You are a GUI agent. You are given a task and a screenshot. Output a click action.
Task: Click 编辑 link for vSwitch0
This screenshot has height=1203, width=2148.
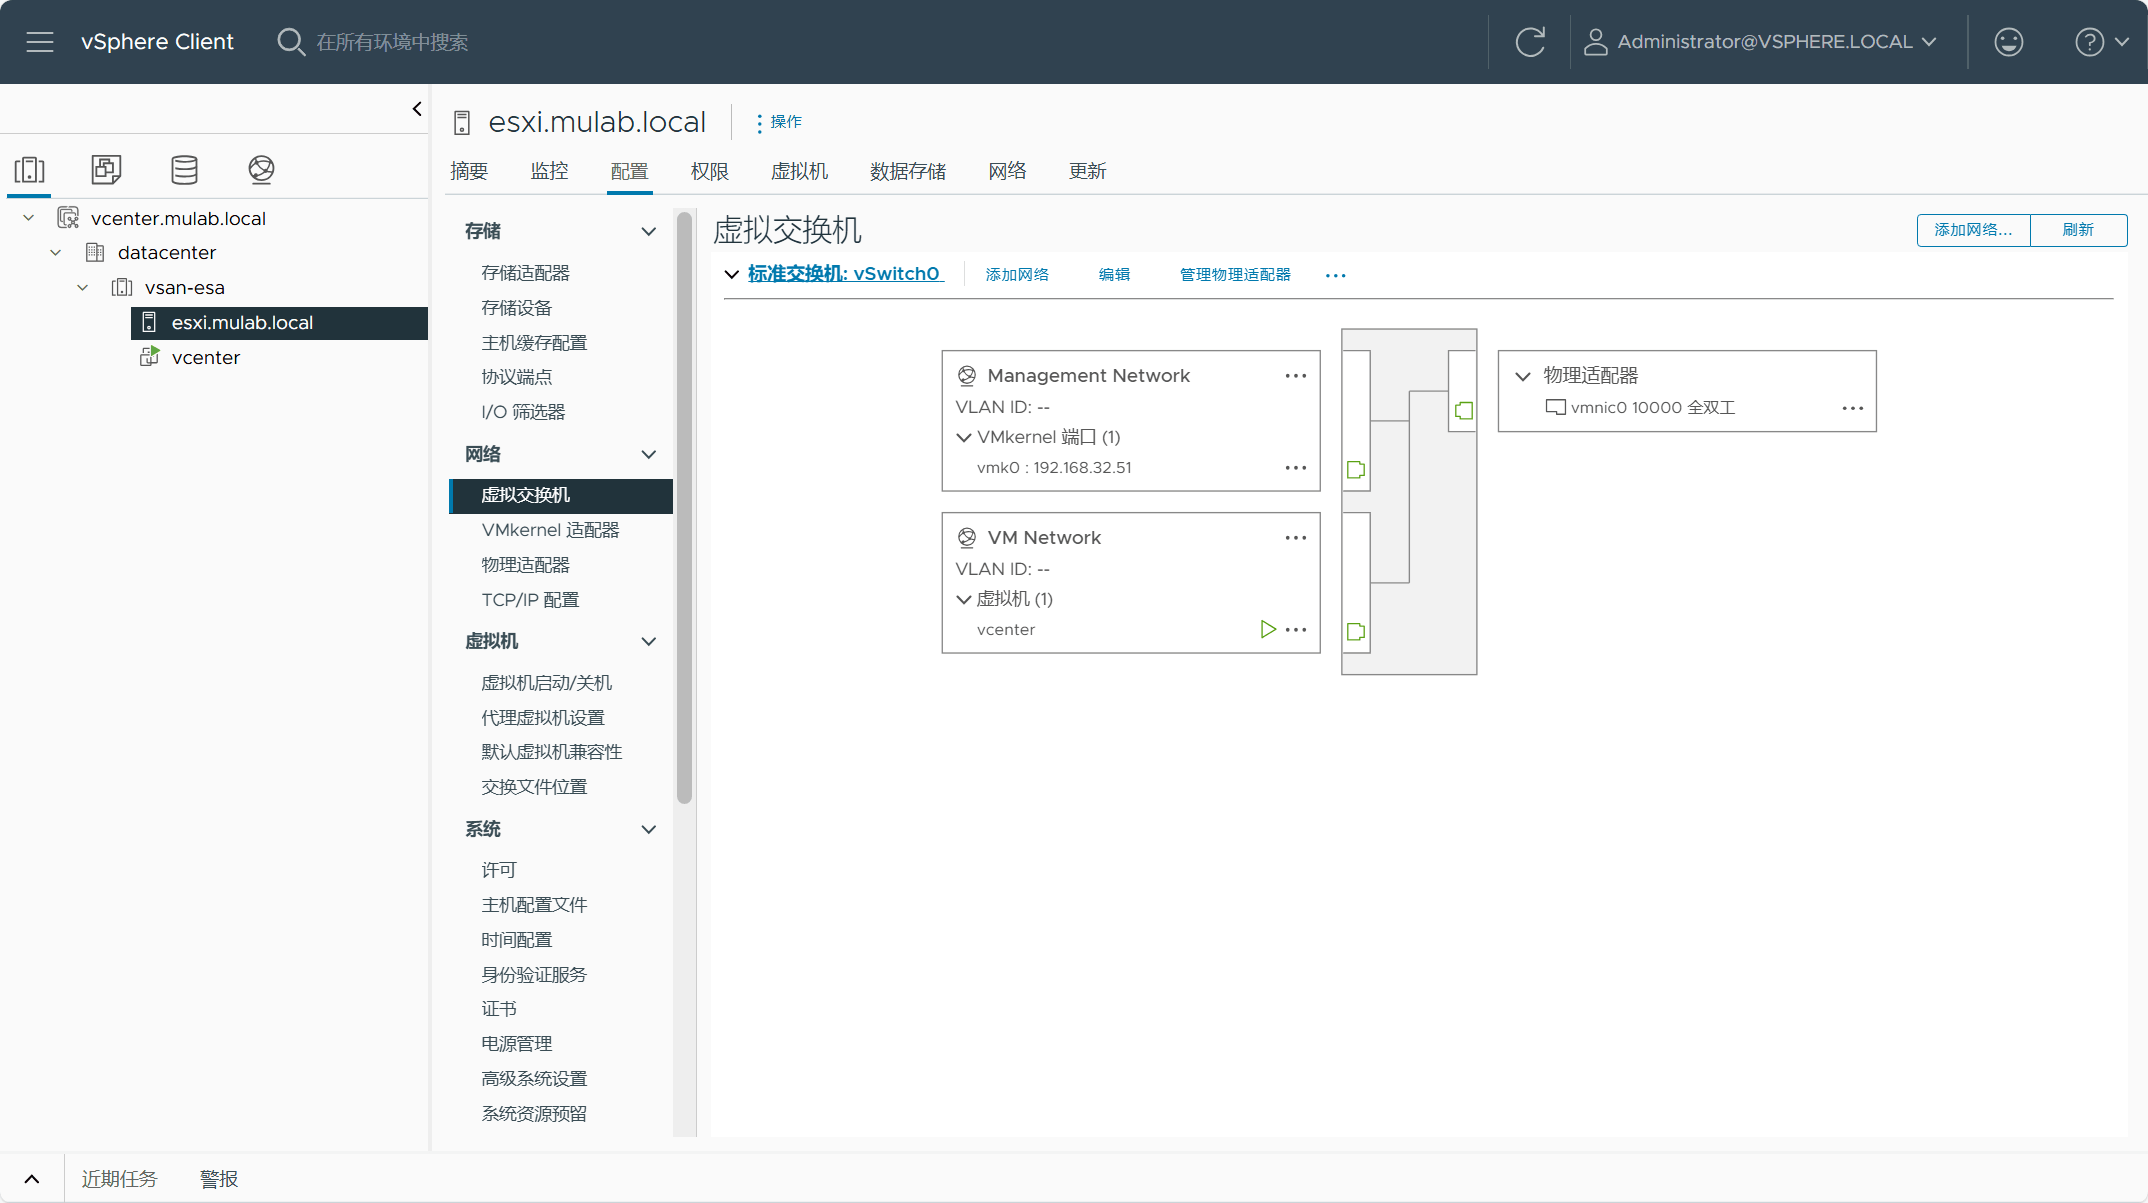coord(1114,275)
